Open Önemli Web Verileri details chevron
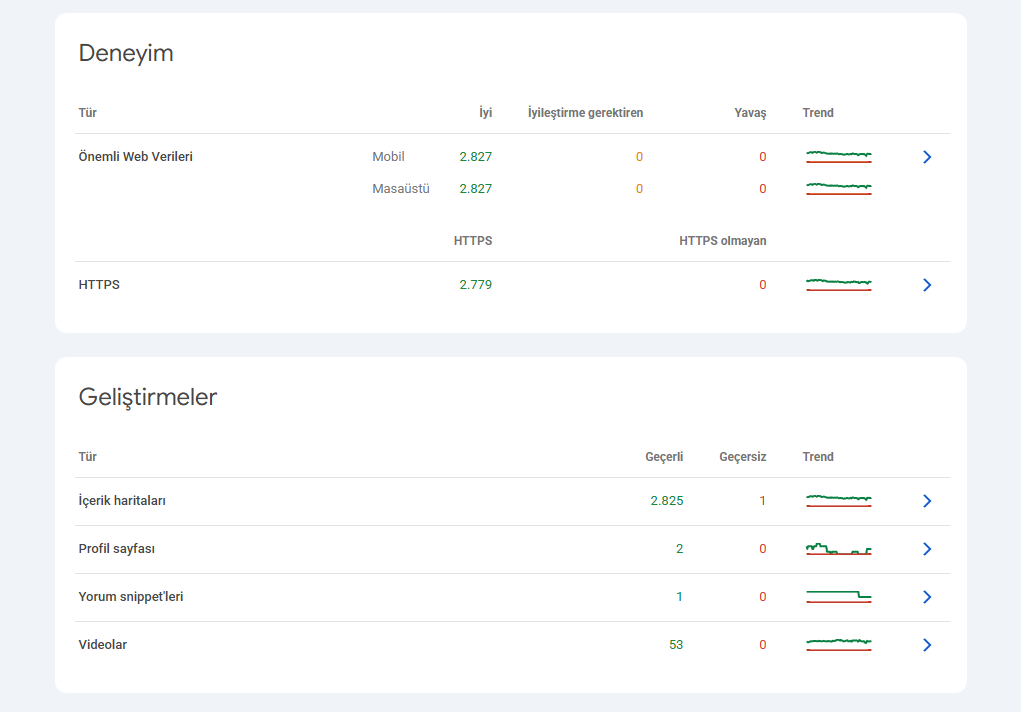The image size is (1021, 712). click(x=927, y=157)
